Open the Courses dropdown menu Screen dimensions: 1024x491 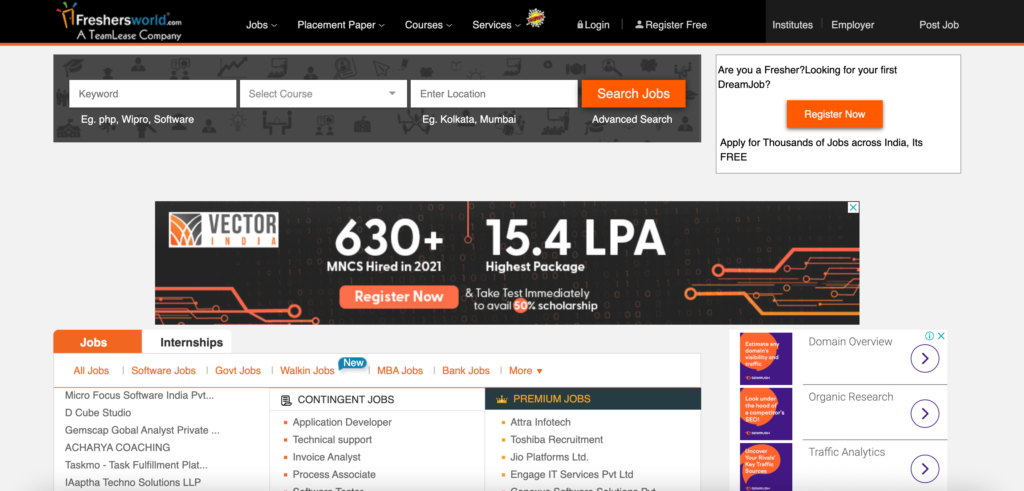(428, 25)
